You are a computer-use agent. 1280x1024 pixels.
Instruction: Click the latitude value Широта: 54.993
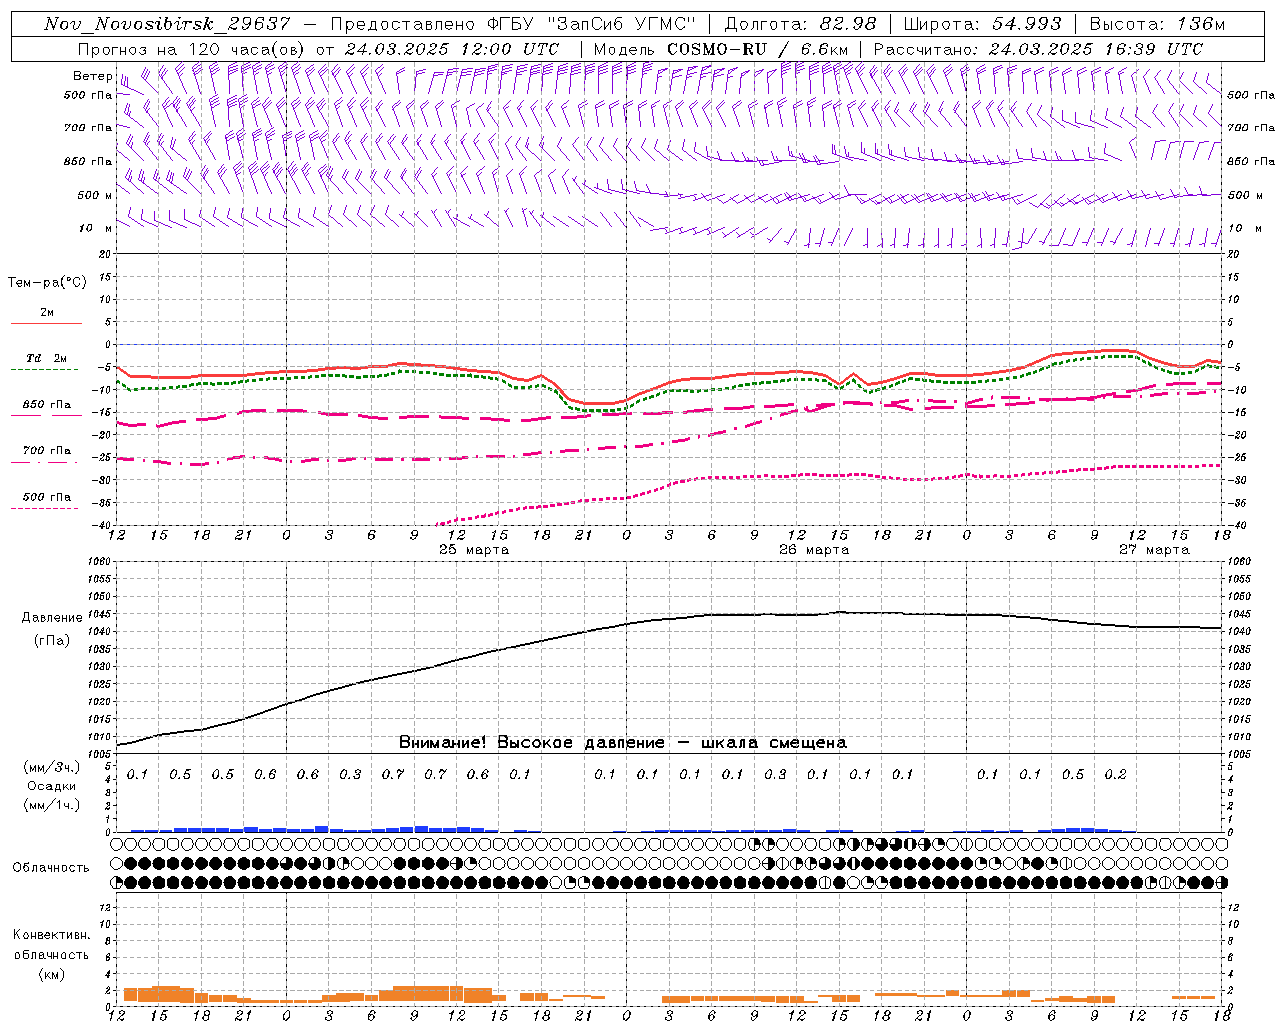click(x=982, y=24)
